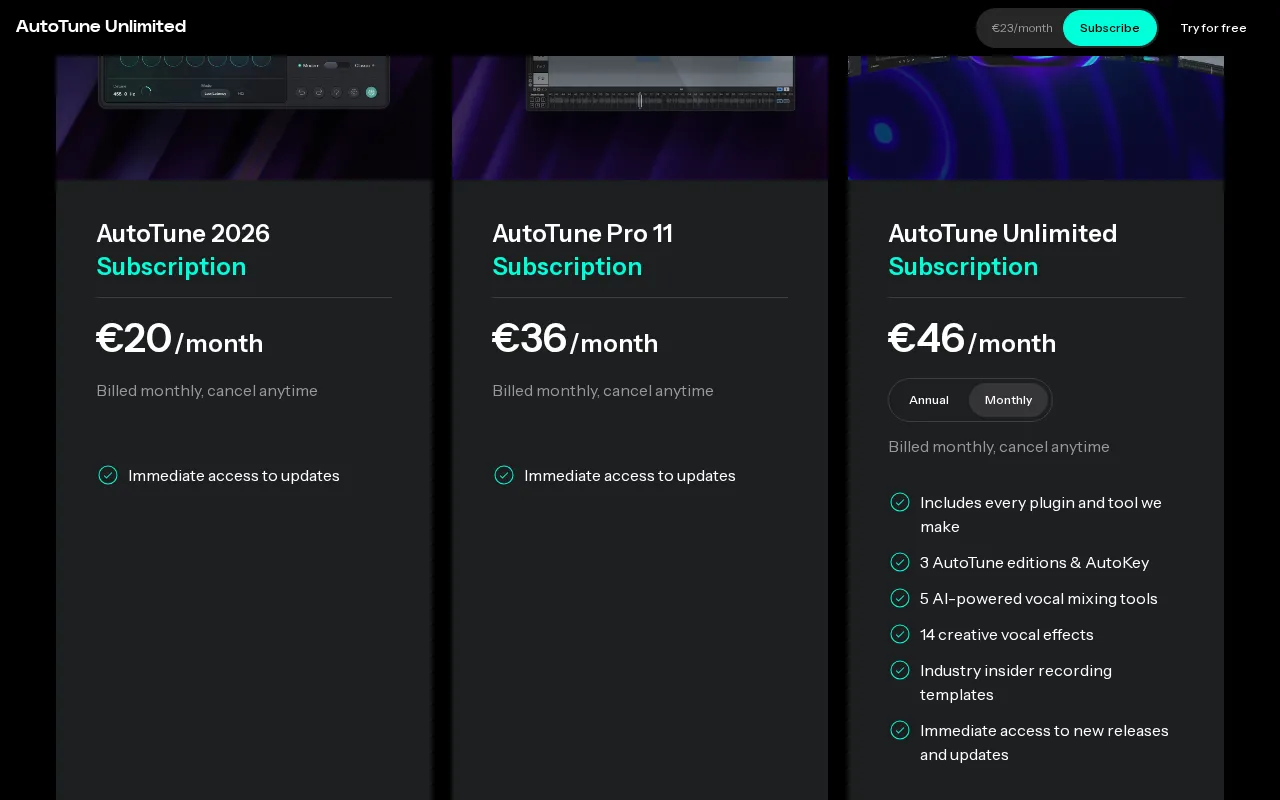Click the €20/month price
The width and height of the screenshot is (1280, 800).
pyautogui.click(x=180, y=339)
